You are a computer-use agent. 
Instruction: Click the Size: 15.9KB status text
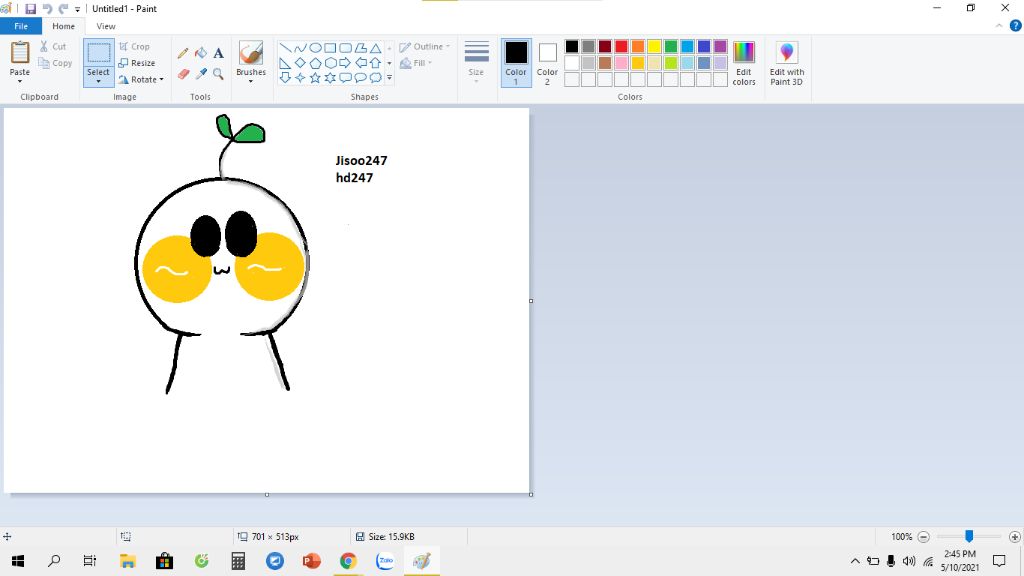pyautogui.click(x=391, y=537)
